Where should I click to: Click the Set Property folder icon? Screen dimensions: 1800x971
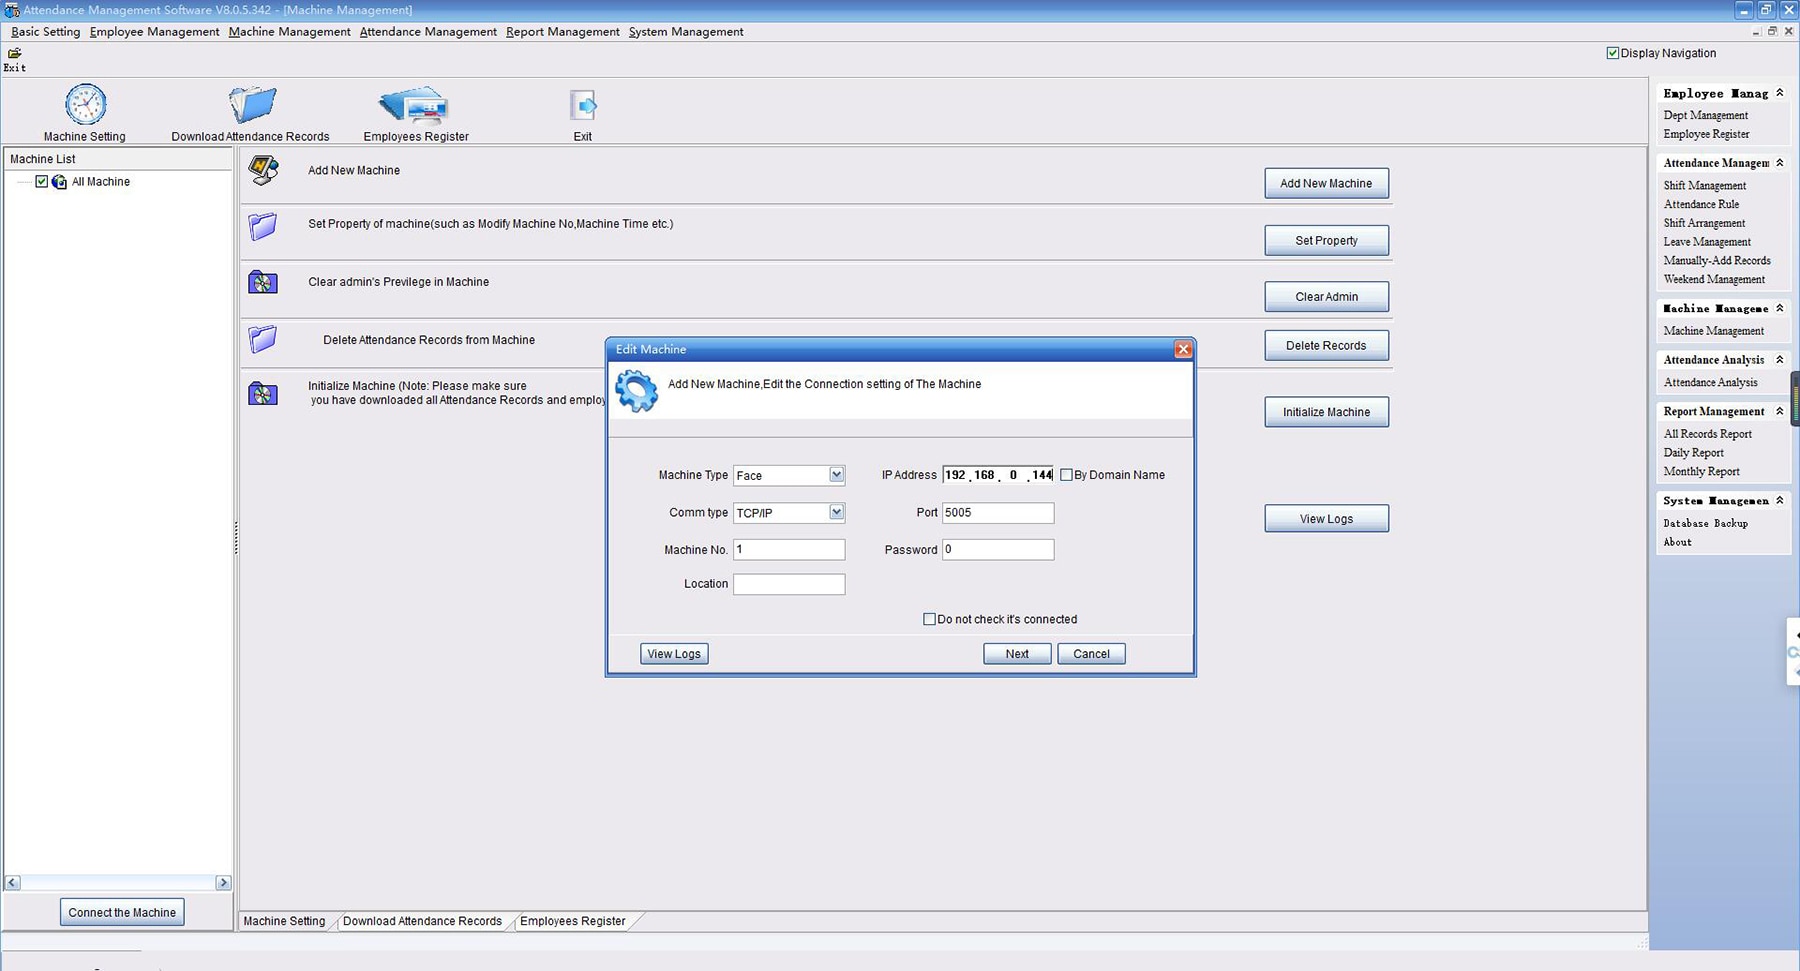(x=263, y=227)
